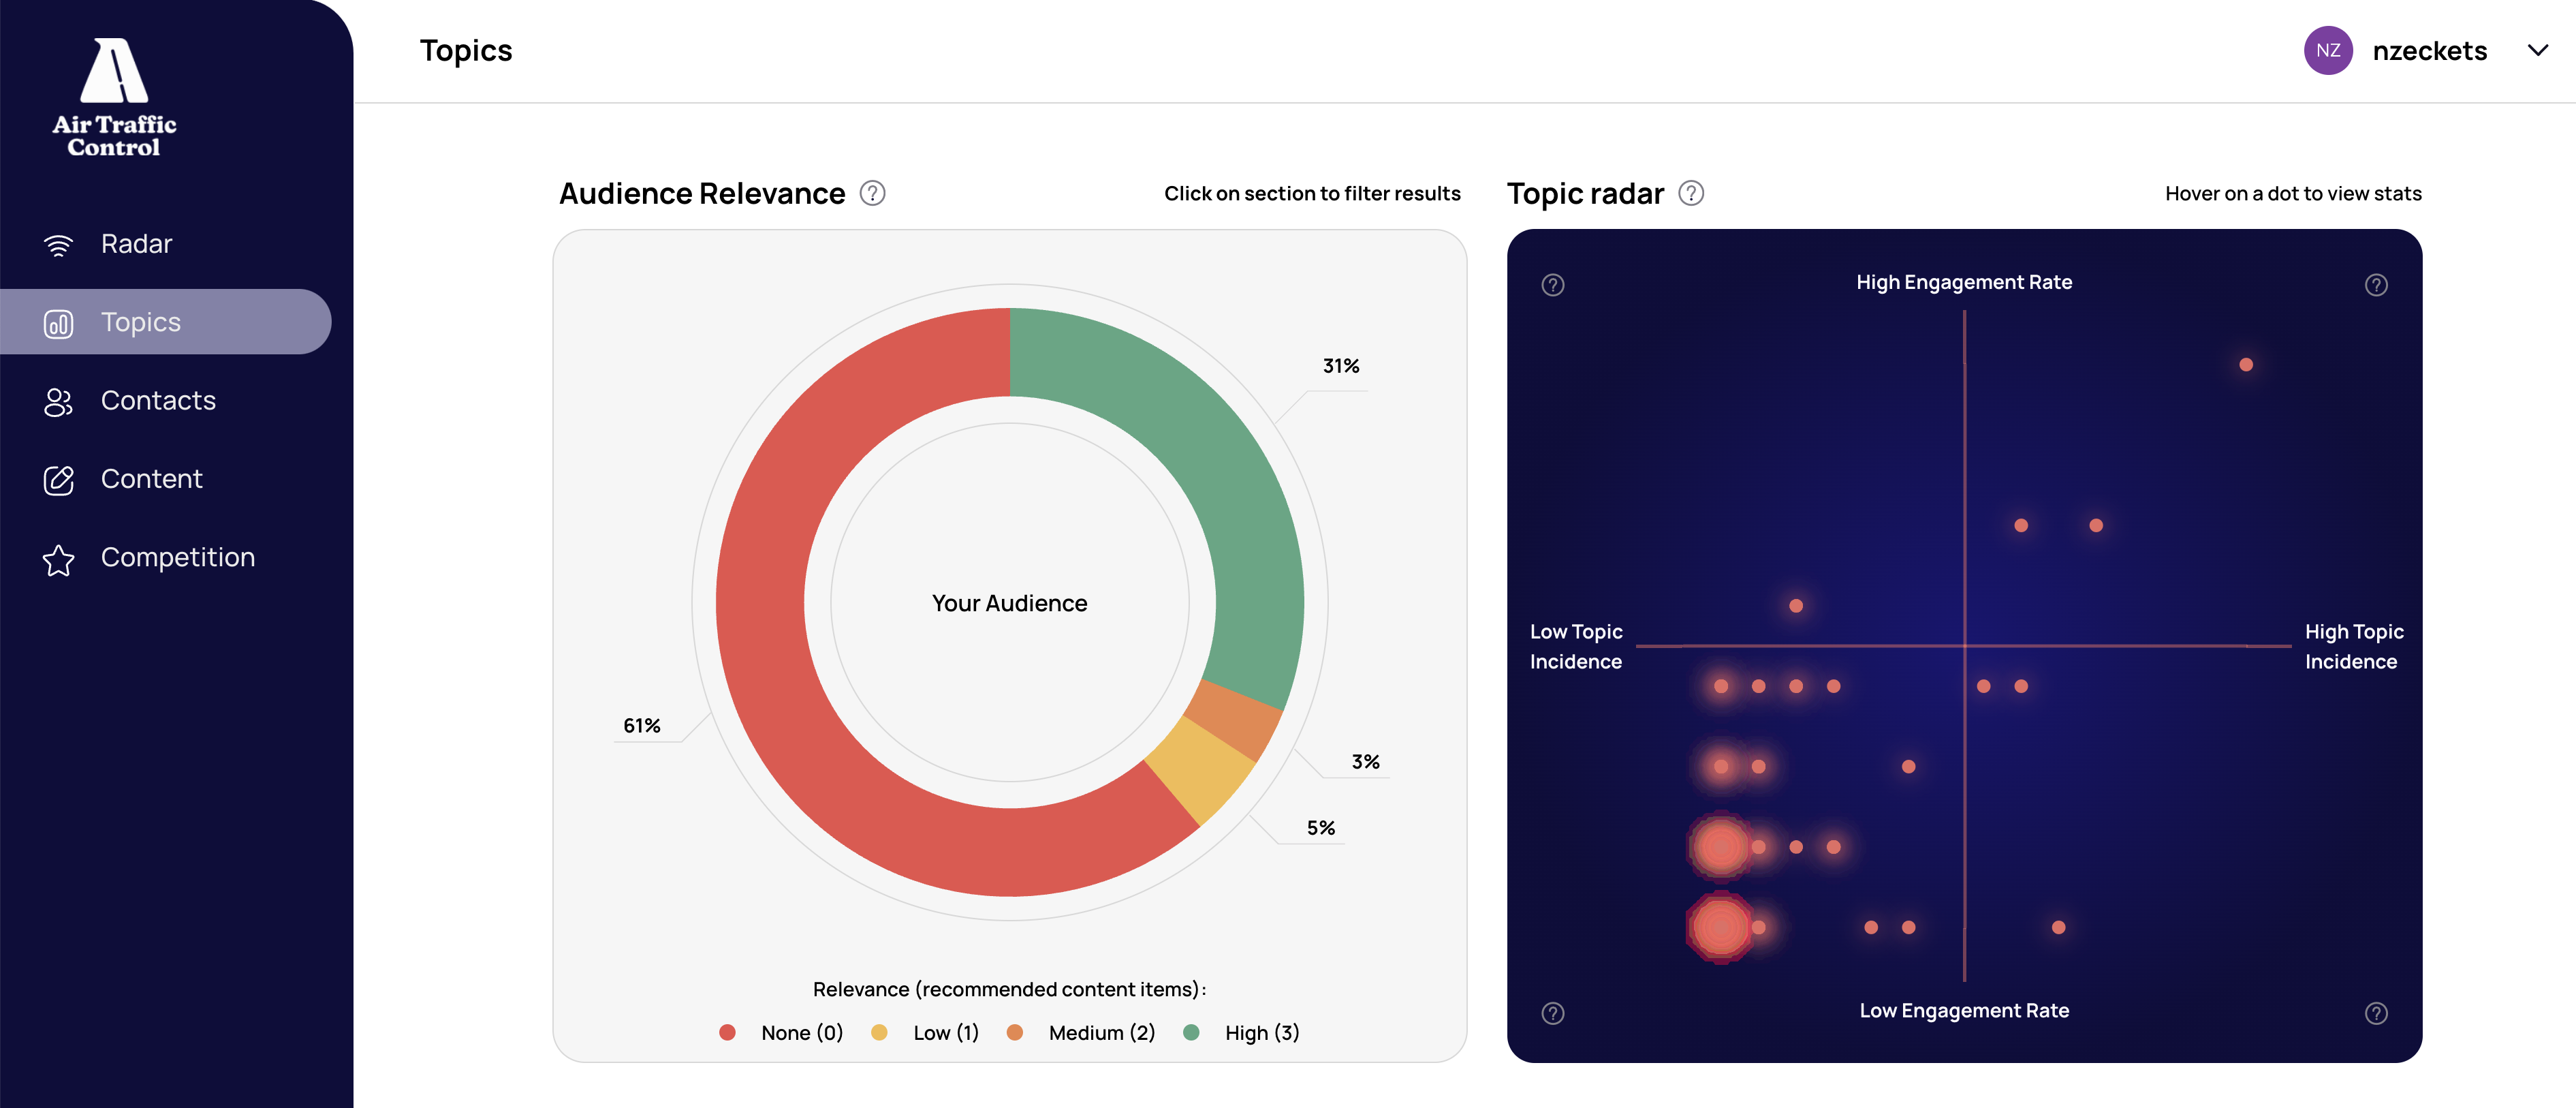Select the top-right dot in Topic radar

[x=2245, y=365]
